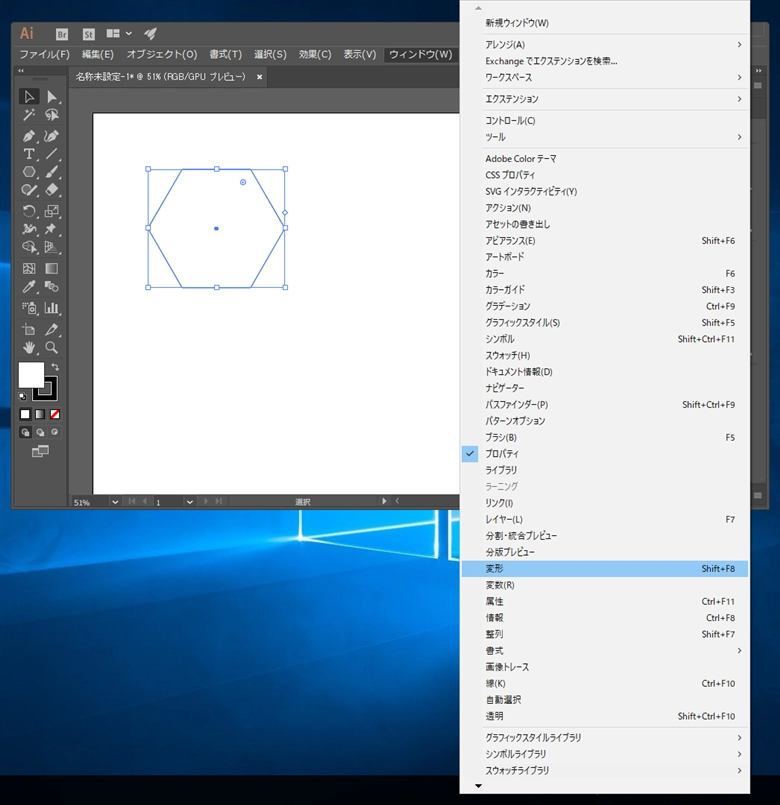
Task: Apply Gradient mode button
Action: coord(40,414)
